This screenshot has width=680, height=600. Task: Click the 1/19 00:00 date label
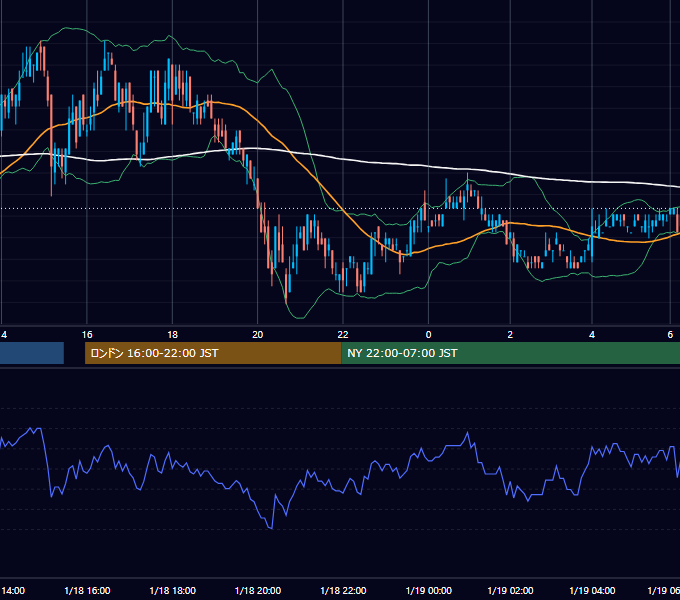click(428, 590)
